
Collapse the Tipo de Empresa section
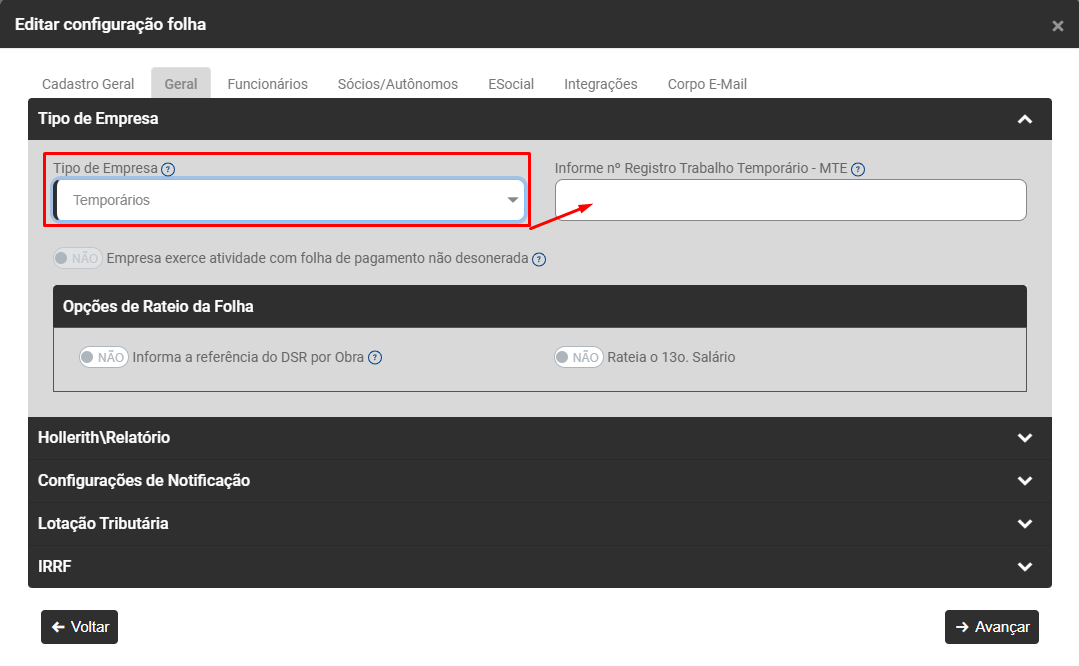1024,119
